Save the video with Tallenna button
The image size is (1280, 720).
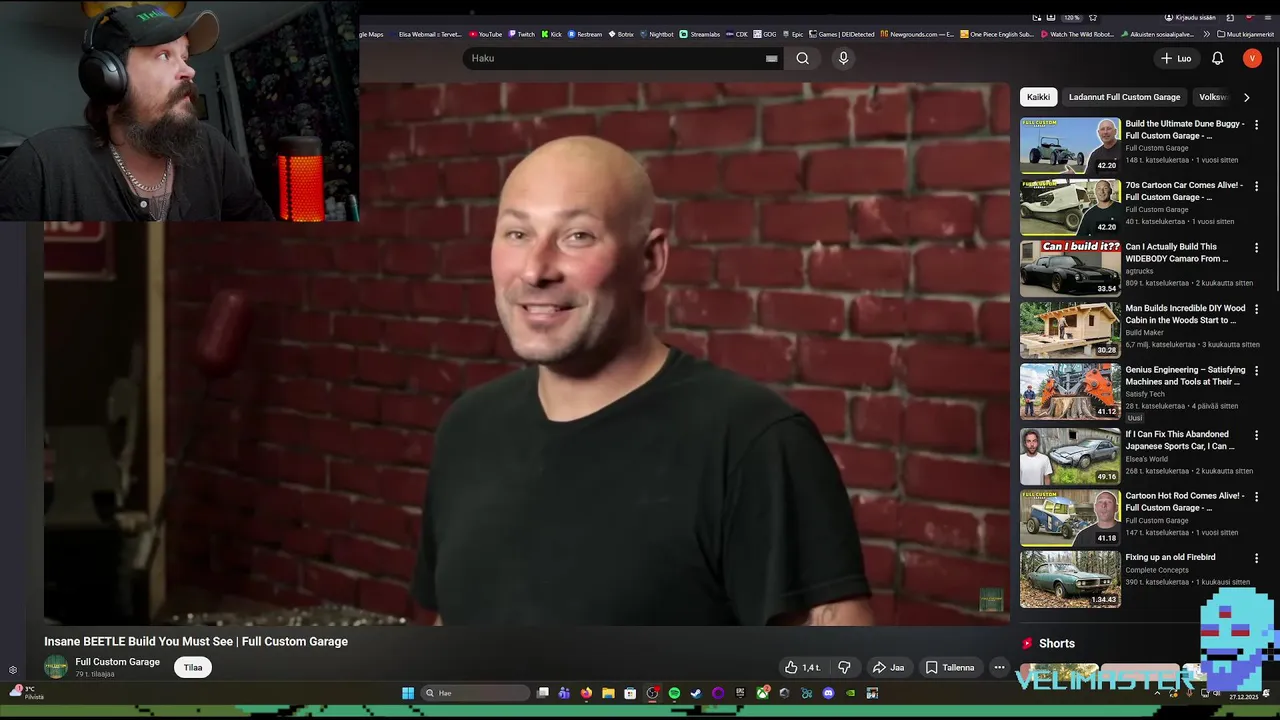coord(949,667)
